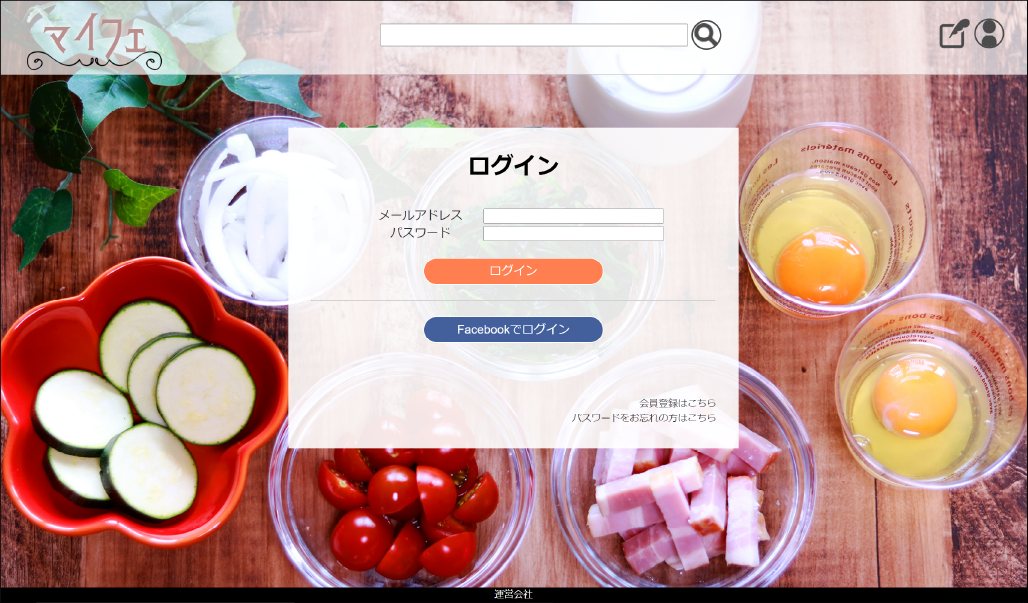
Task: Focus the top search text box
Action: pos(534,35)
